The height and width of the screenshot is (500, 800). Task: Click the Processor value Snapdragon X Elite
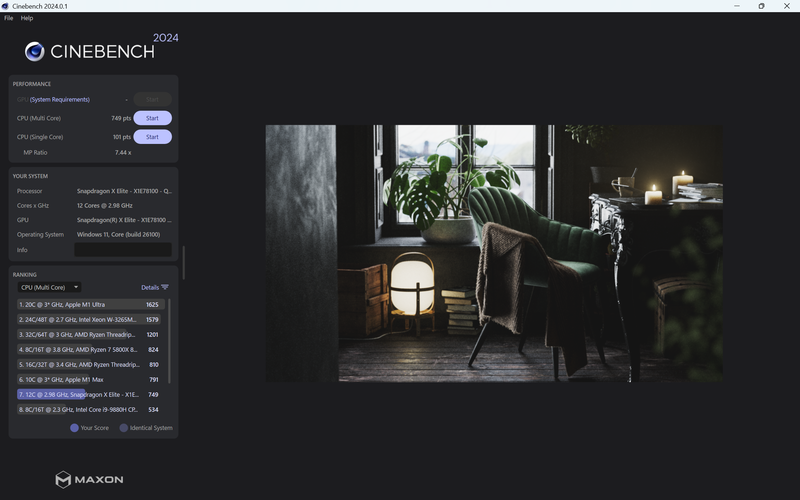124,191
